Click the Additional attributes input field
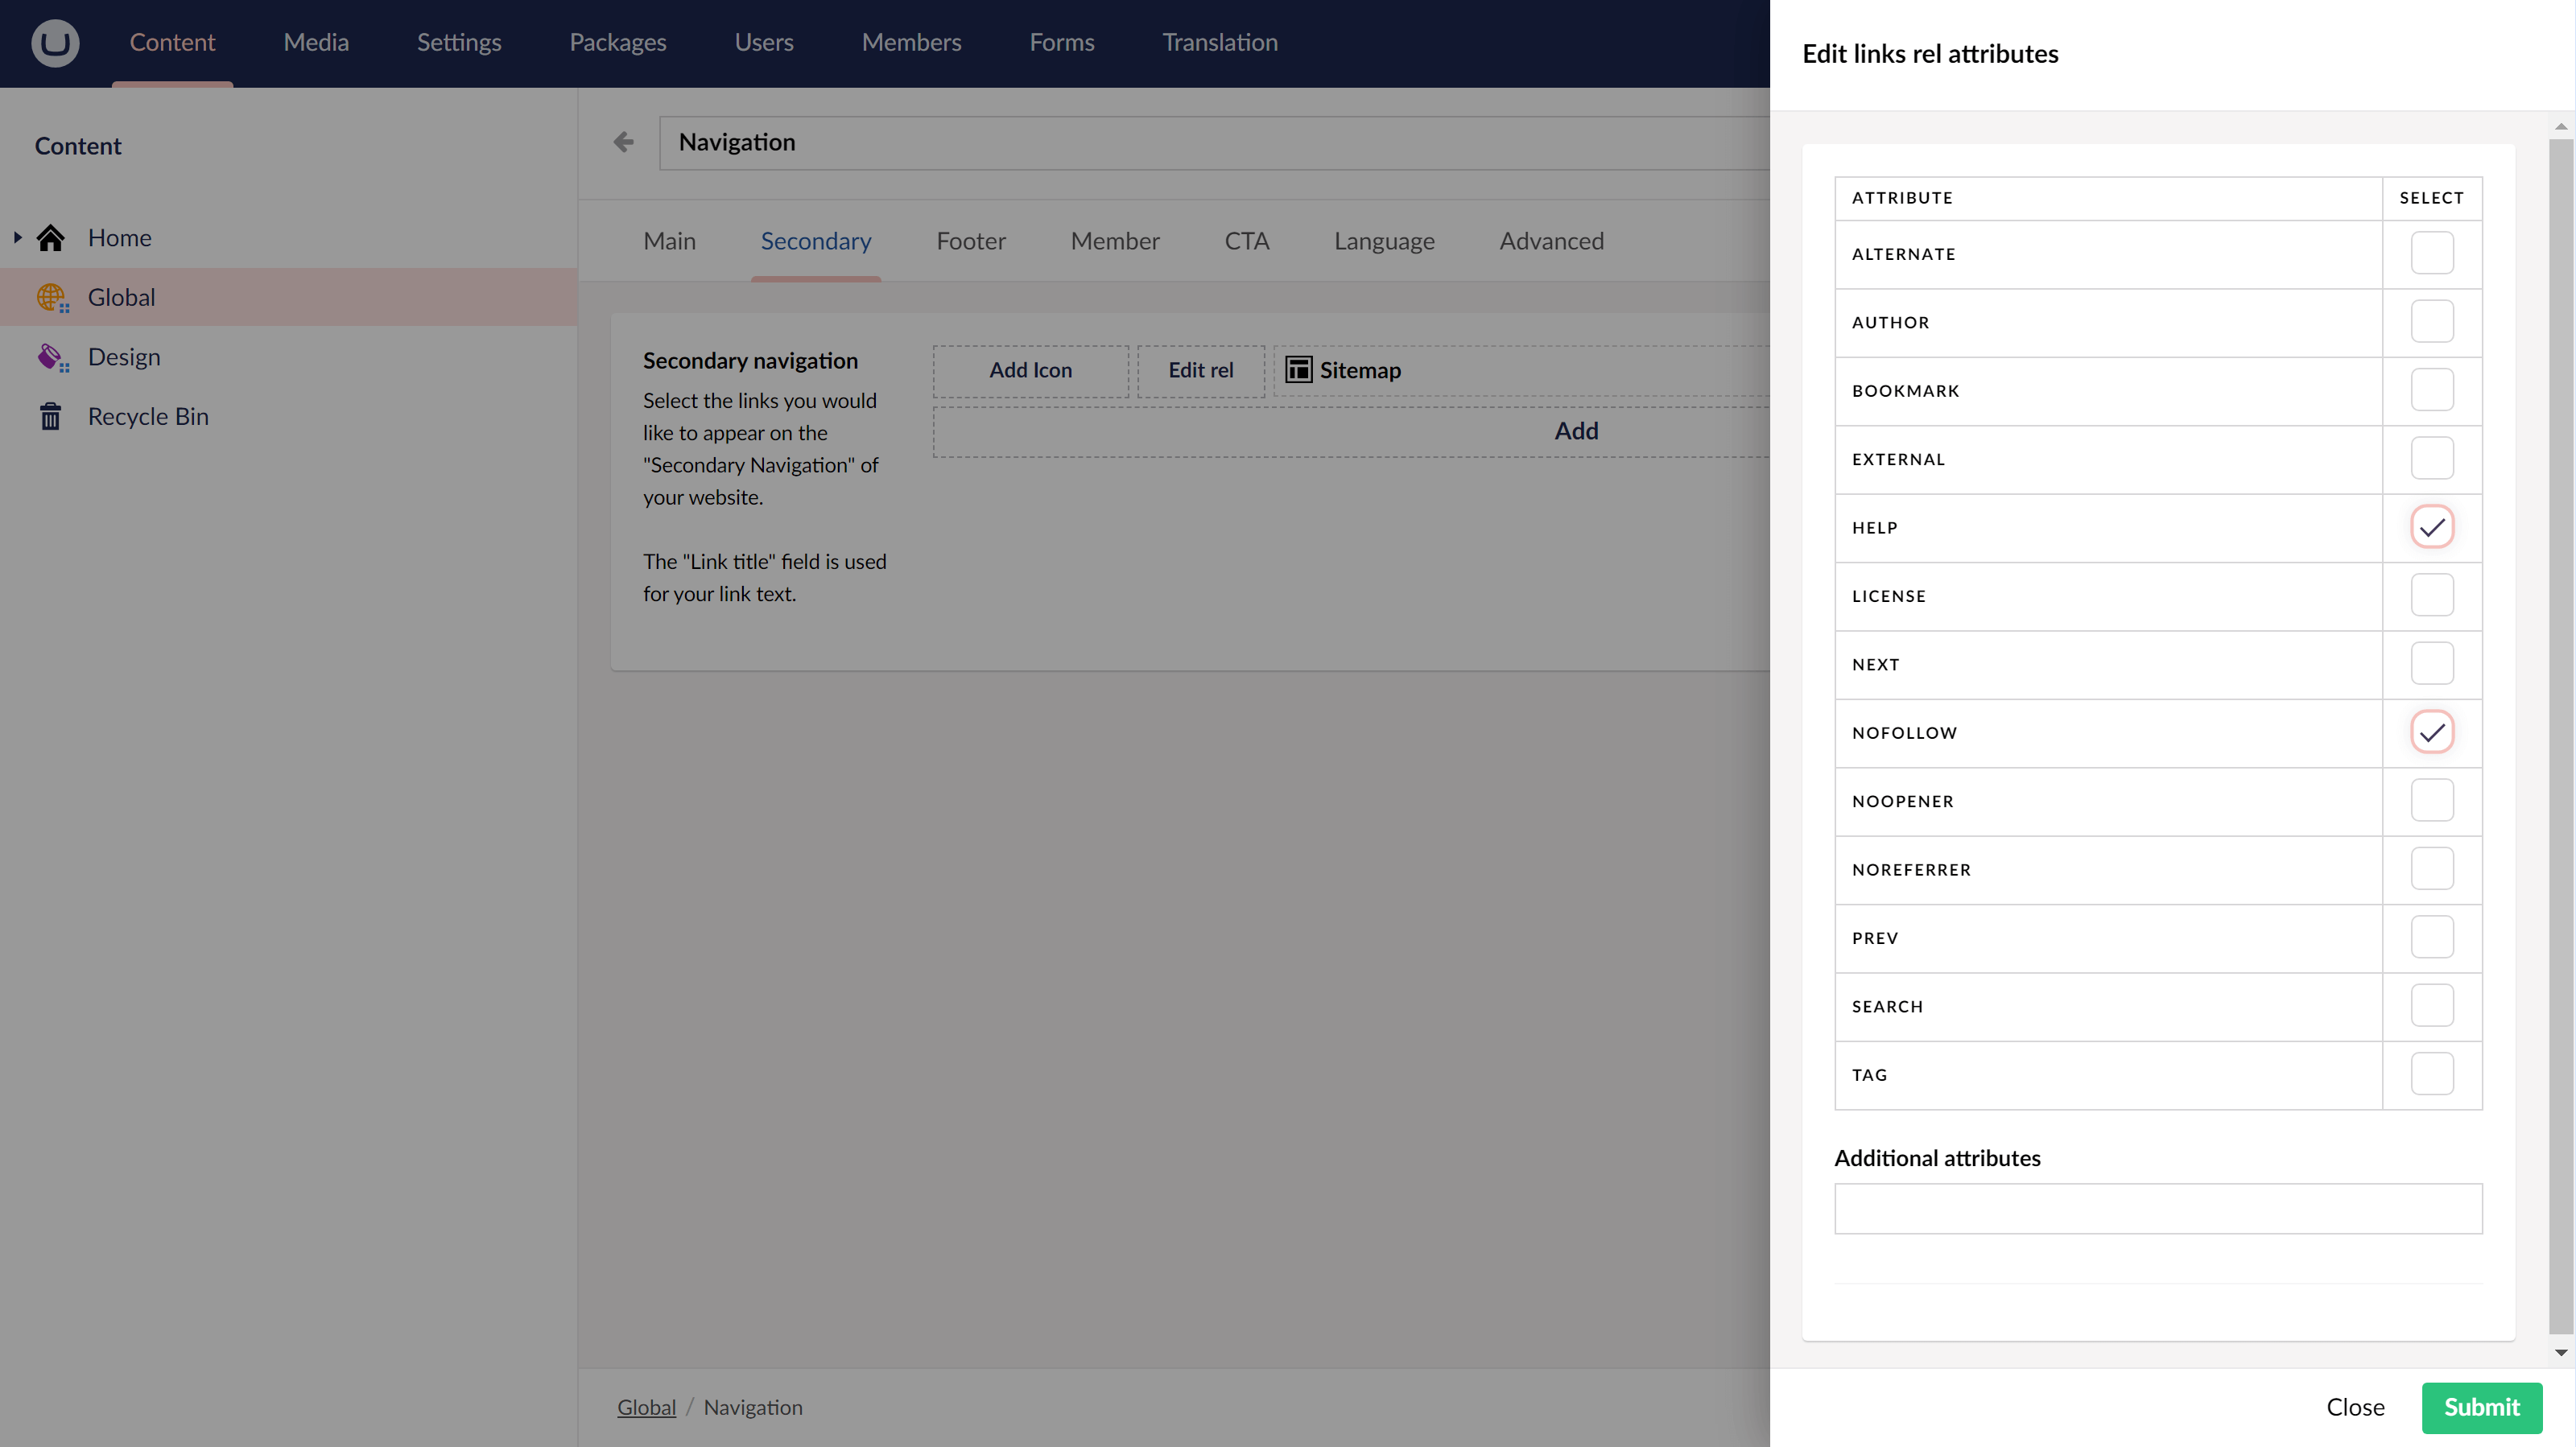Viewport: 2576px width, 1447px height. pyautogui.click(x=2158, y=1209)
